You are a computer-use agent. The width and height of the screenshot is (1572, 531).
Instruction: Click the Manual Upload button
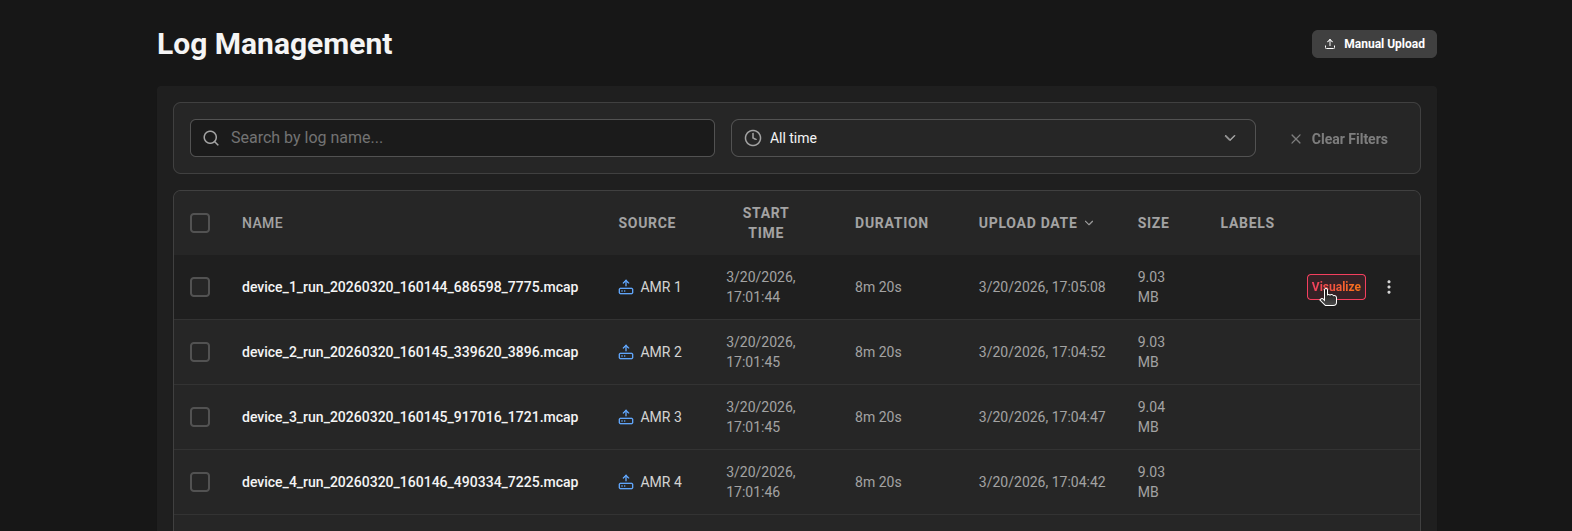(1374, 44)
